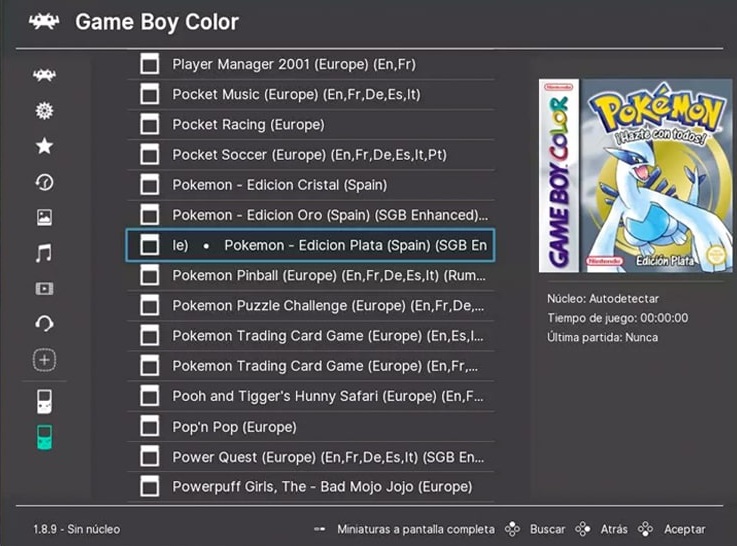The width and height of the screenshot is (737, 546).
Task: Click Tiempo de juego: 00:00:00 text
Action: coord(617,318)
